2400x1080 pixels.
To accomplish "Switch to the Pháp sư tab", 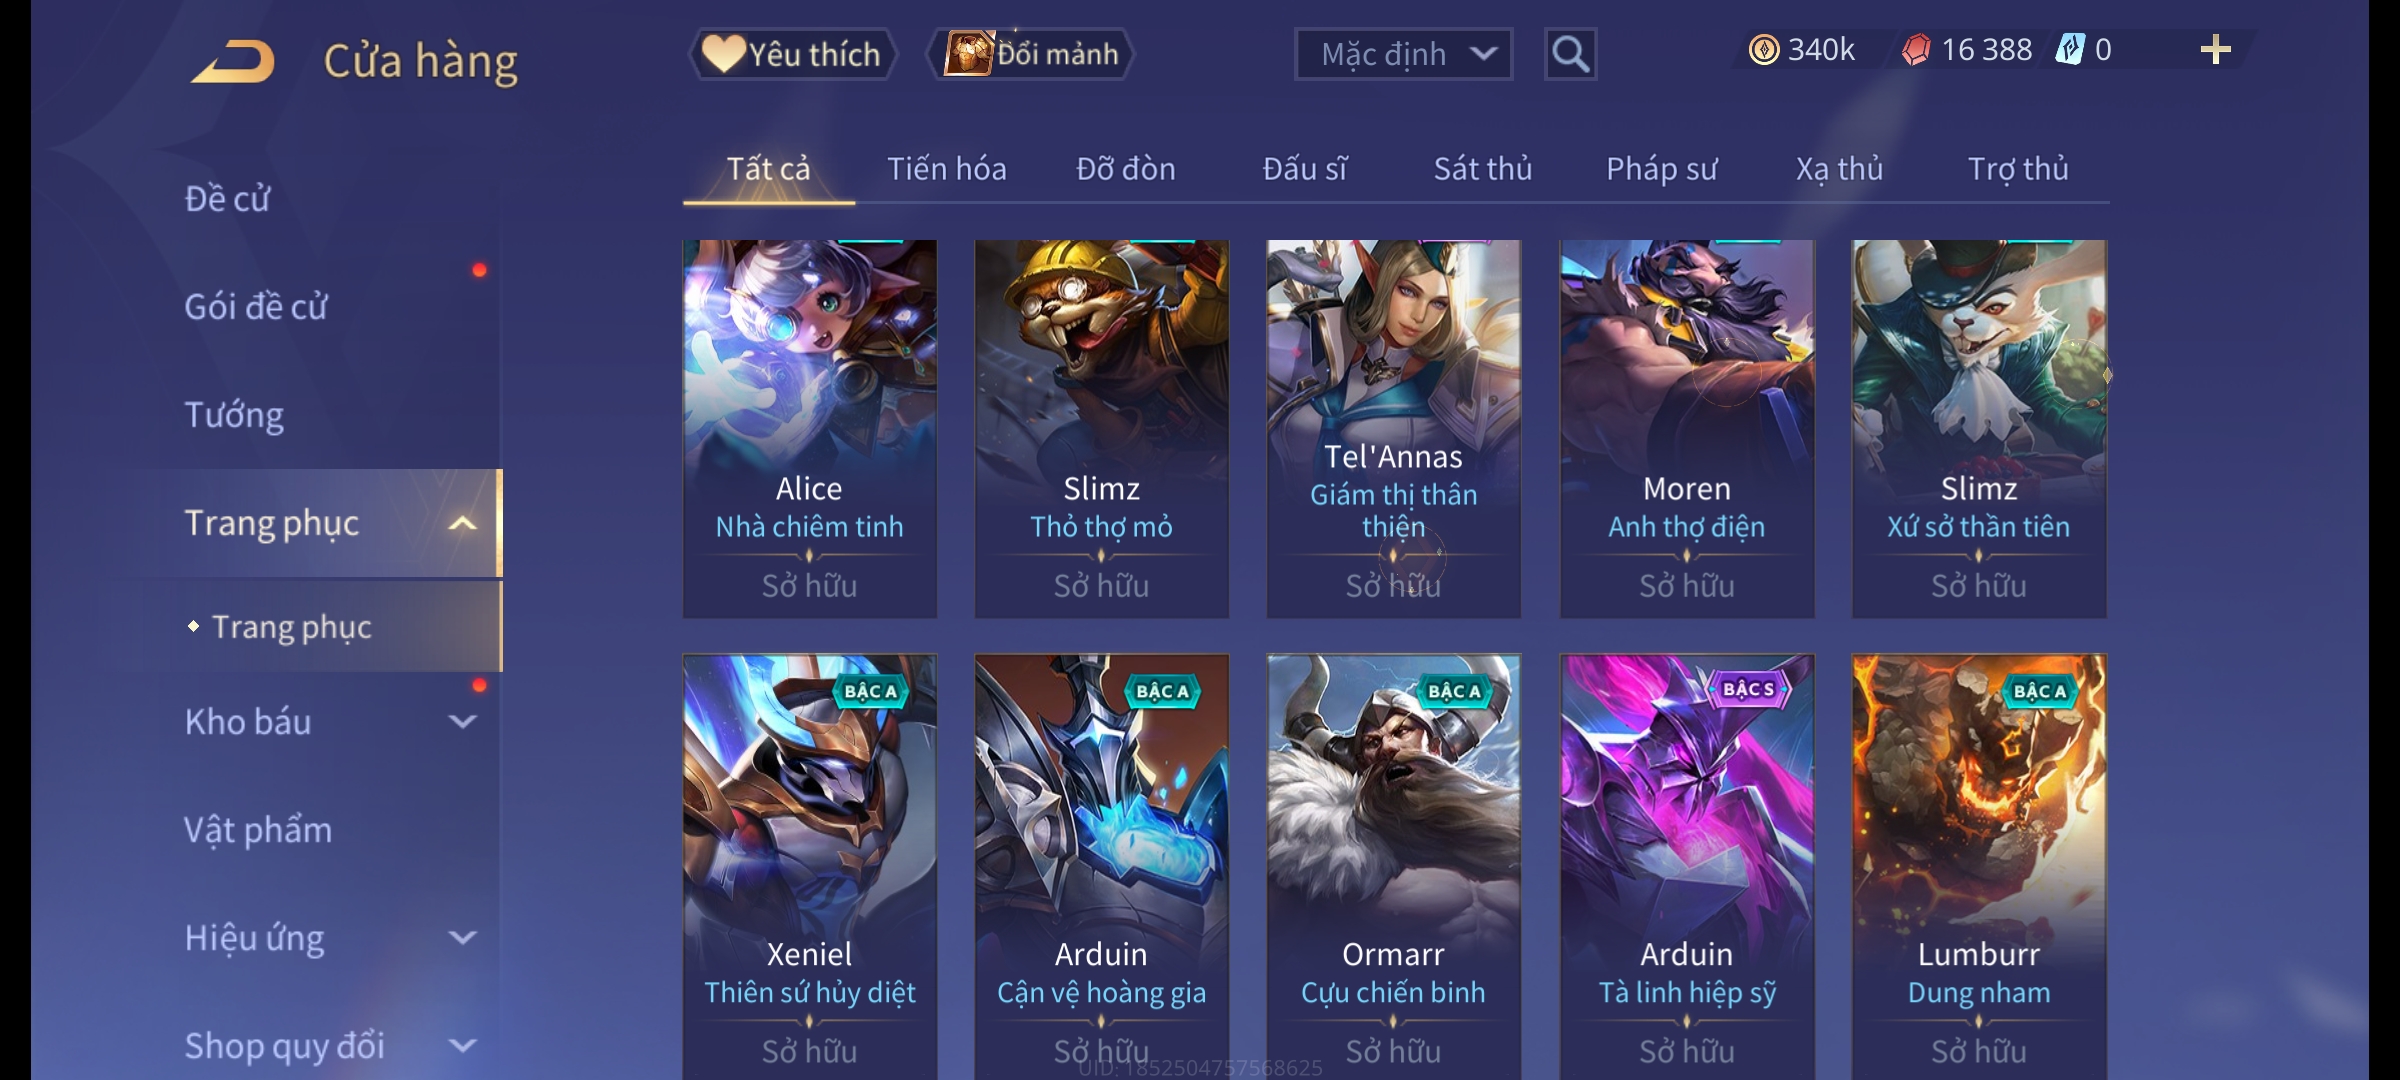I will click(x=1661, y=169).
